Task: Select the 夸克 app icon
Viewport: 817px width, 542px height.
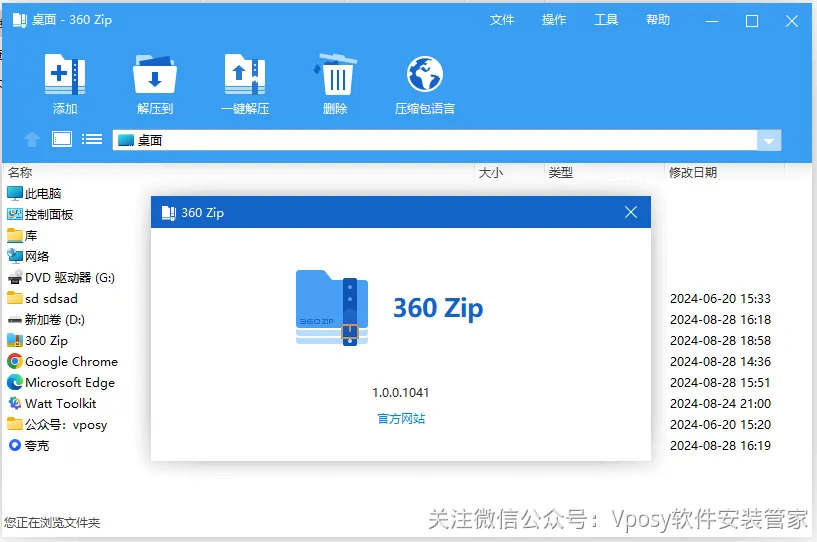Action: (15, 445)
